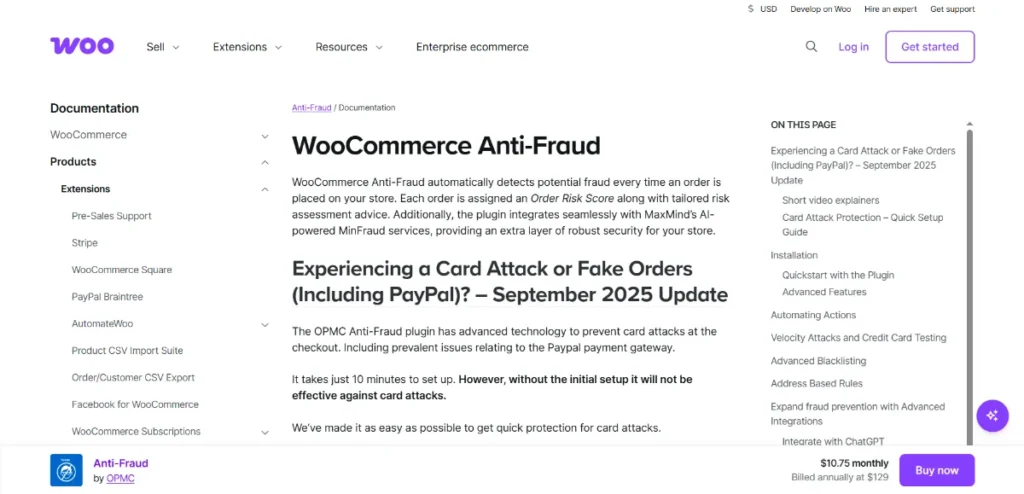Open the search magnifier icon

point(811,47)
